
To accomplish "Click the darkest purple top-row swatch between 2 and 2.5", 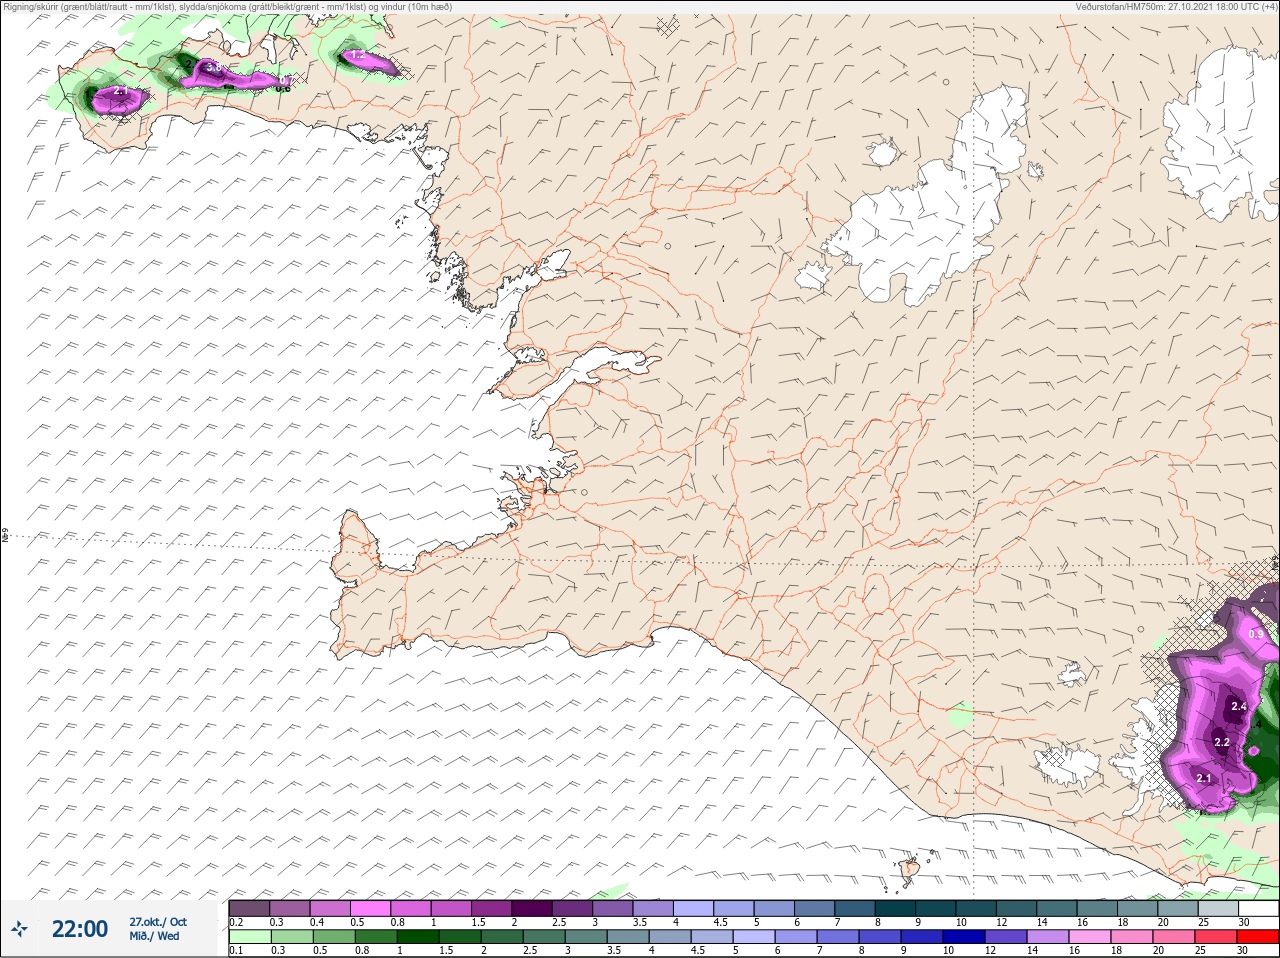I will tap(532, 908).
